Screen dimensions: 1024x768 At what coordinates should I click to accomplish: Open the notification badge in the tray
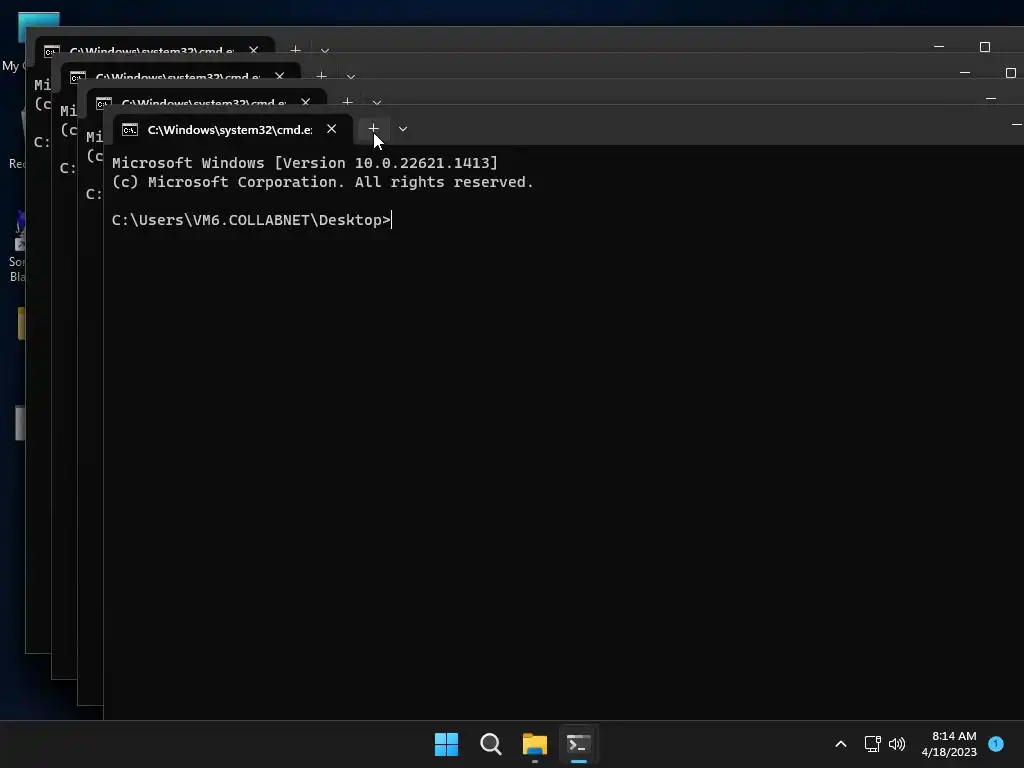(x=996, y=744)
